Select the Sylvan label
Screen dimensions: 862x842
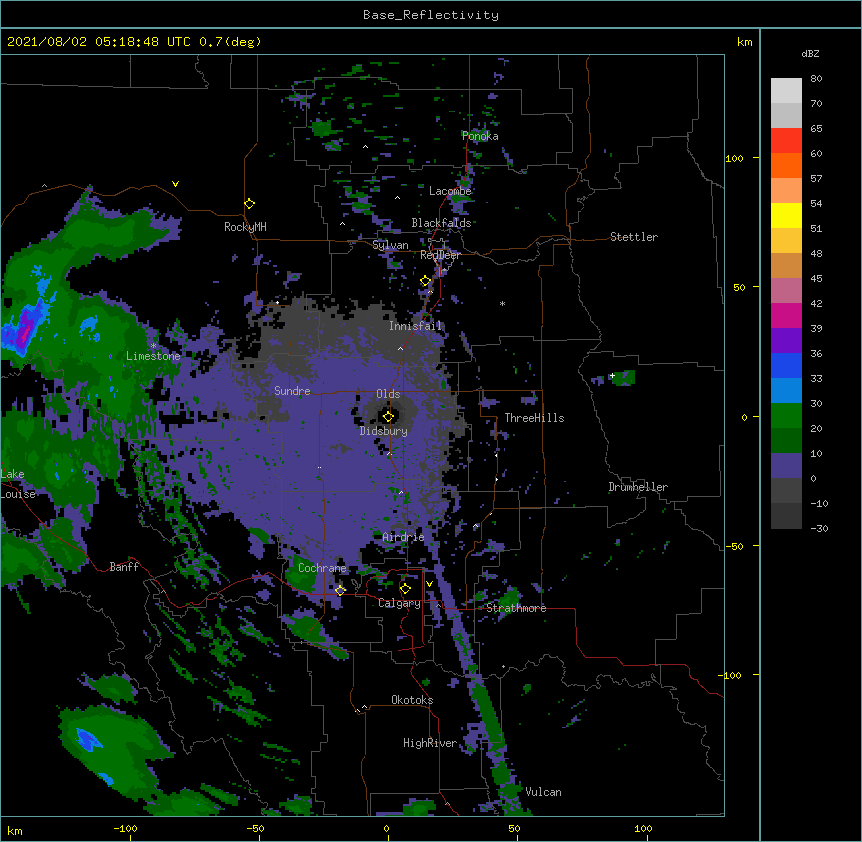(x=390, y=245)
